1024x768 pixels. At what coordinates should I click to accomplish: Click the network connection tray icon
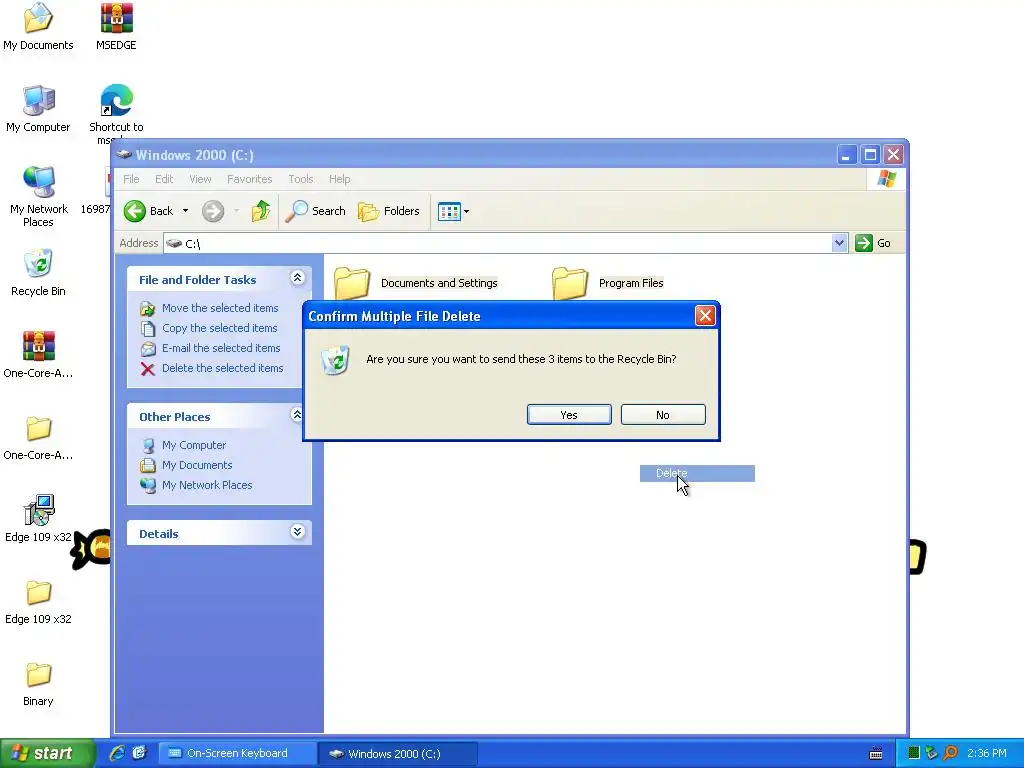[931, 754]
